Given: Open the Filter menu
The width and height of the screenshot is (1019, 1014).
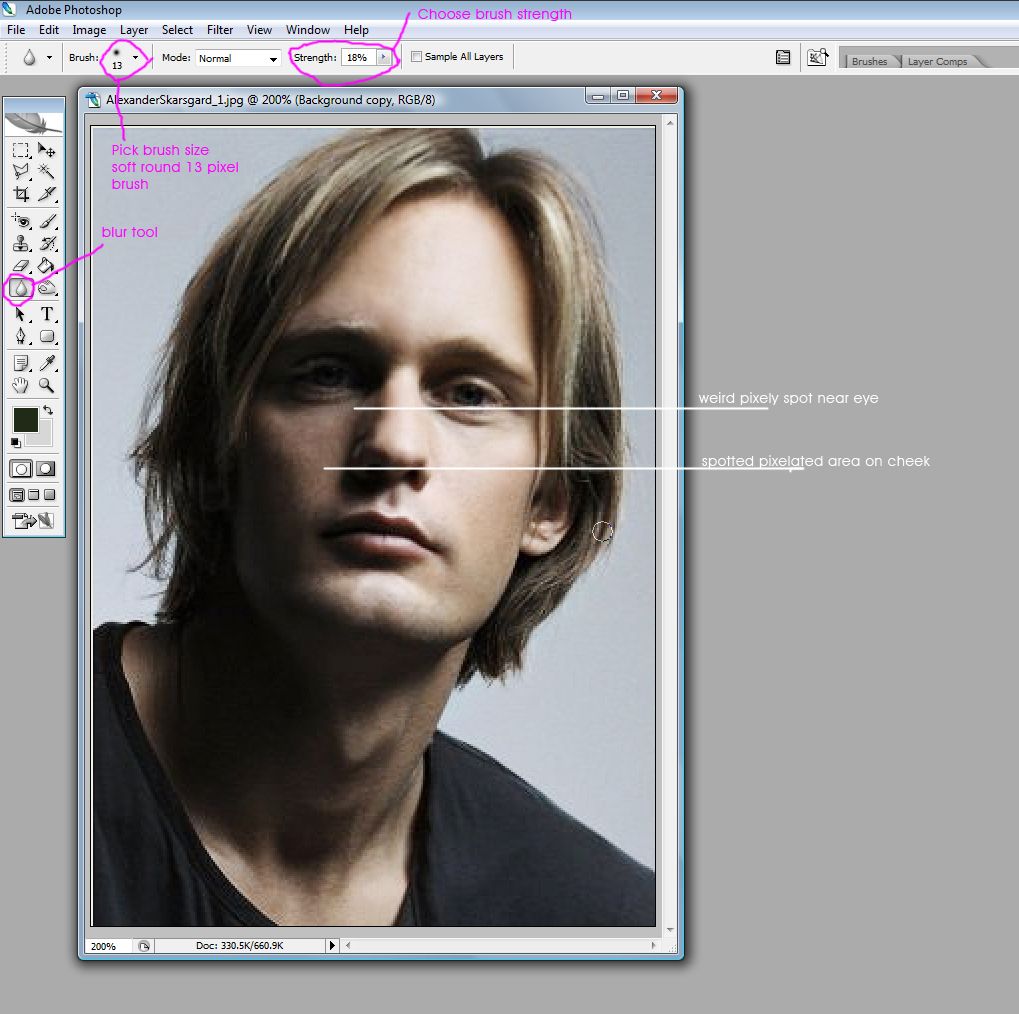Looking at the screenshot, I should pos(219,29).
